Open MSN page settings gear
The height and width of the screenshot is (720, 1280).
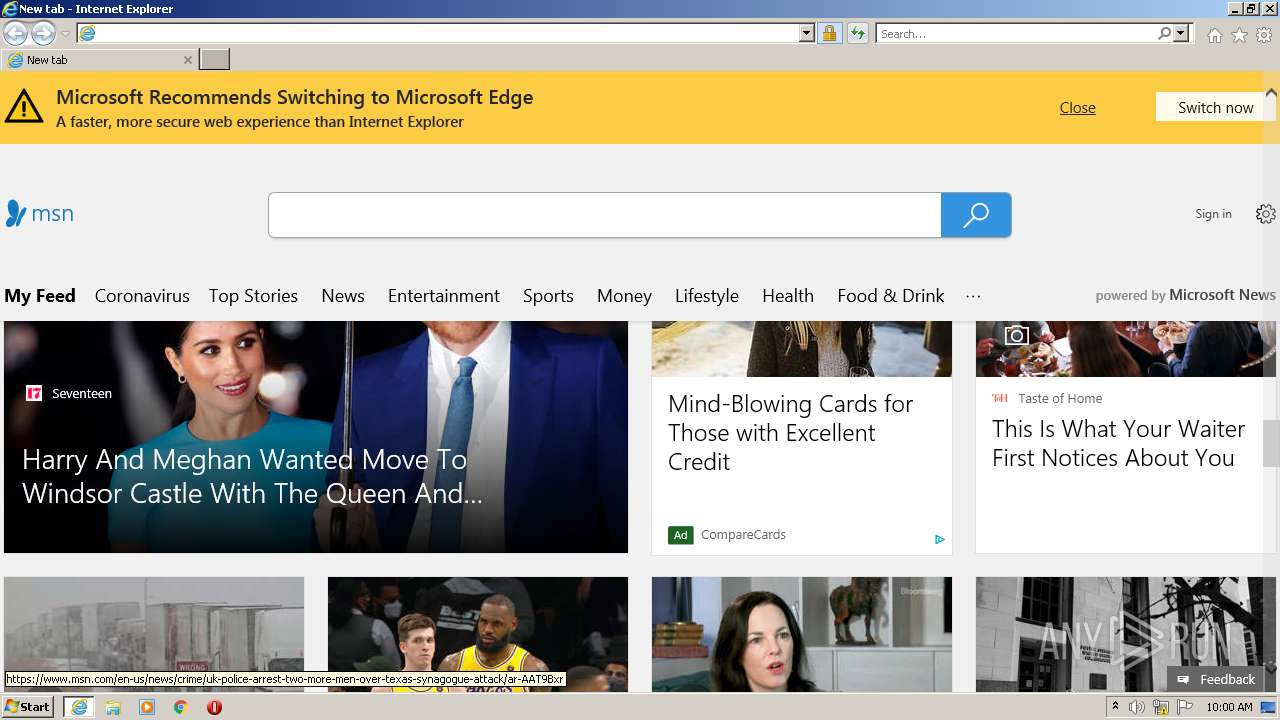point(1266,214)
